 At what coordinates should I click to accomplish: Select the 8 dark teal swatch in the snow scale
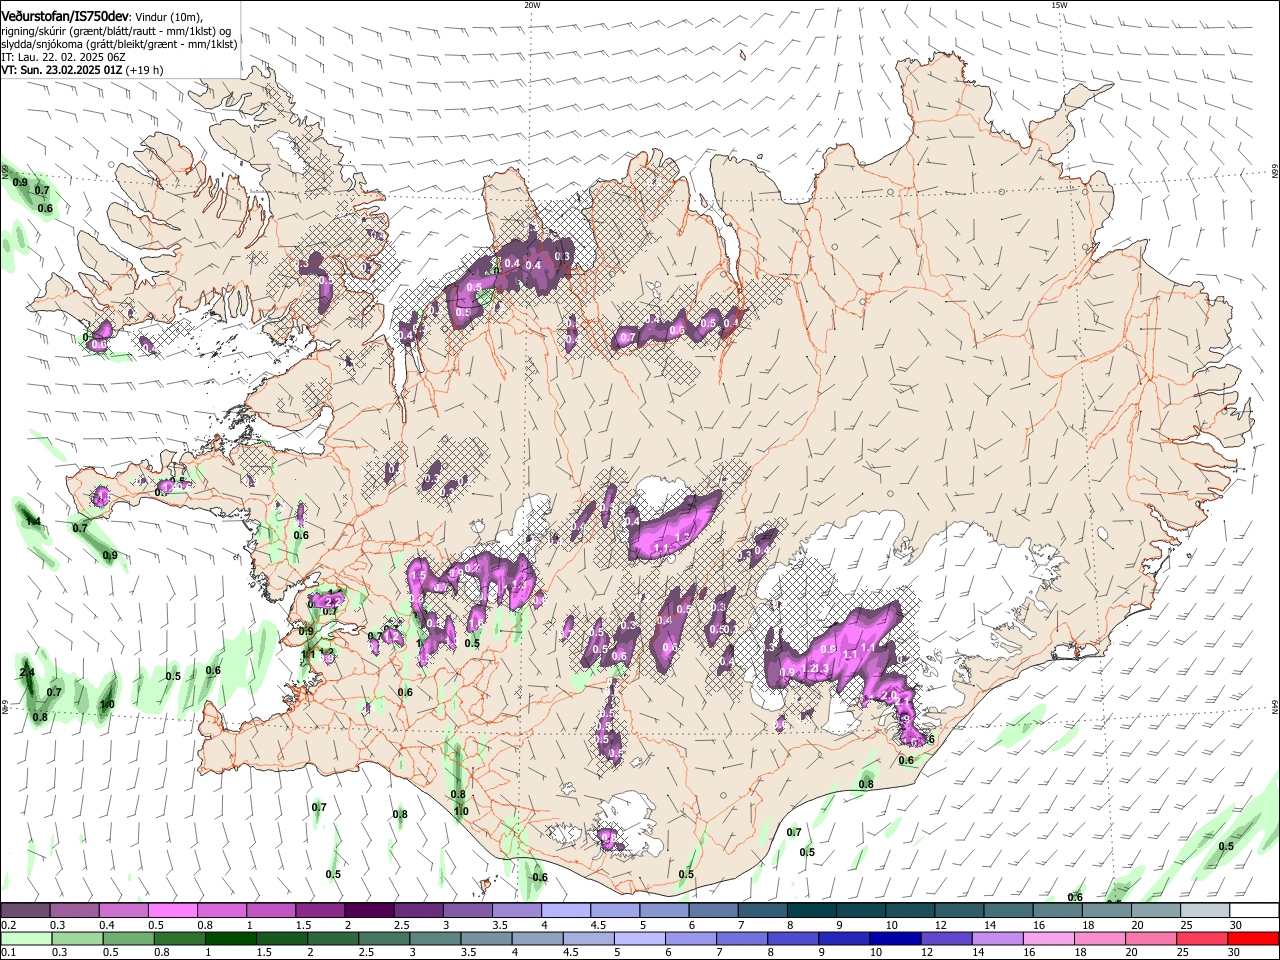[x=811, y=910]
